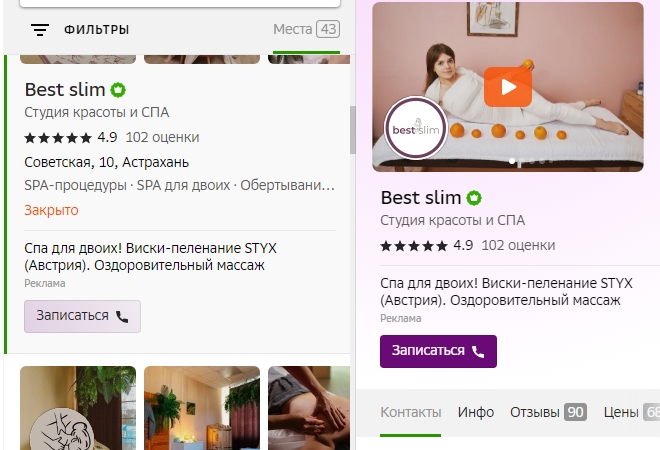Click verified badge in the details panel

pyautogui.click(x=474, y=198)
